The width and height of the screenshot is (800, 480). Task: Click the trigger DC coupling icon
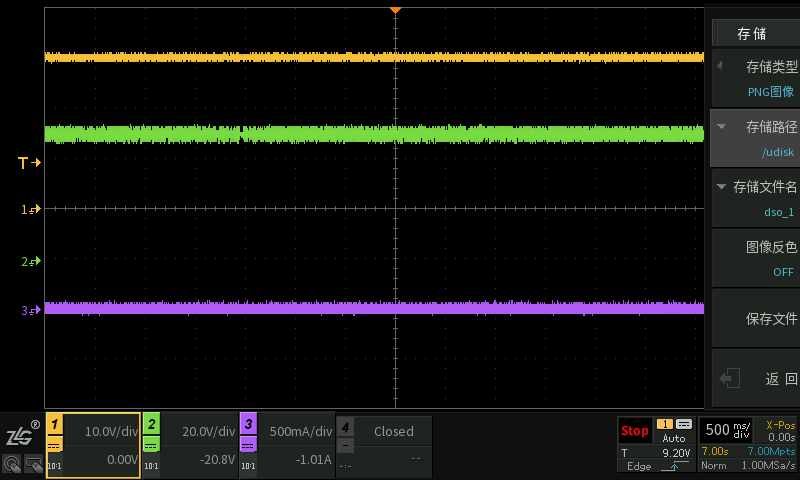[684, 424]
